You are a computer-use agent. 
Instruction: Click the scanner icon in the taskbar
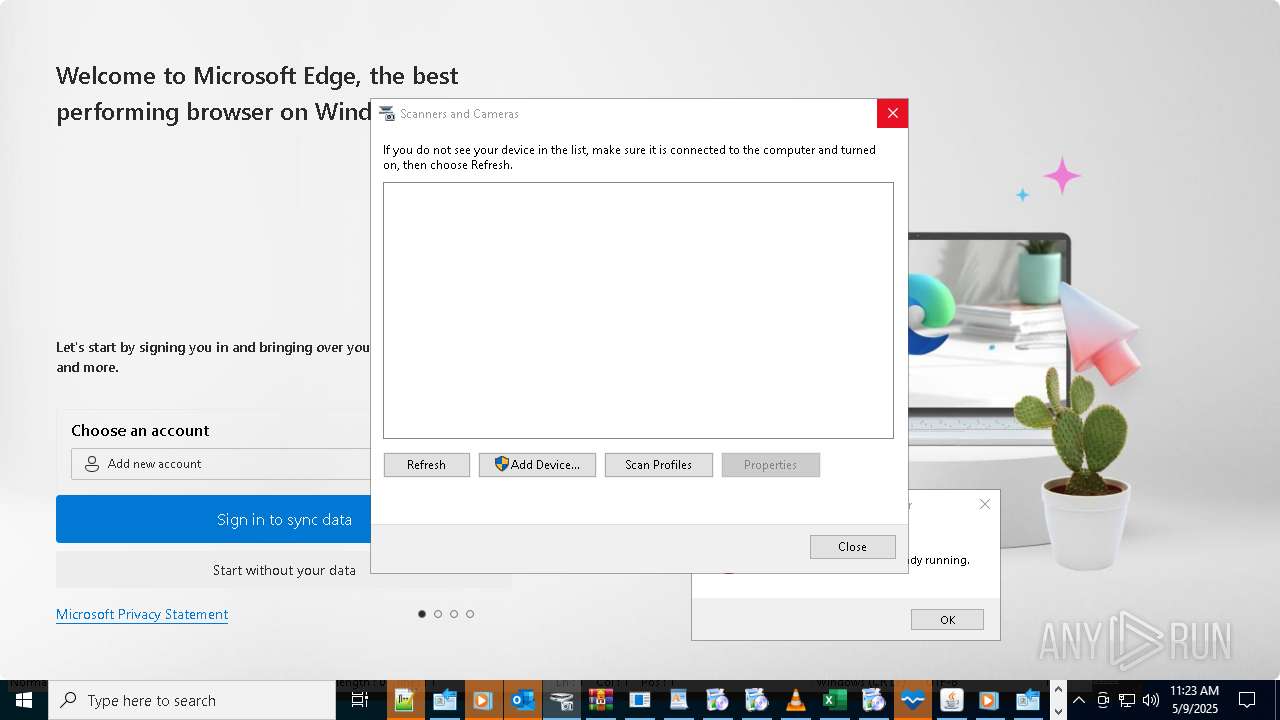pyautogui.click(x=562, y=700)
